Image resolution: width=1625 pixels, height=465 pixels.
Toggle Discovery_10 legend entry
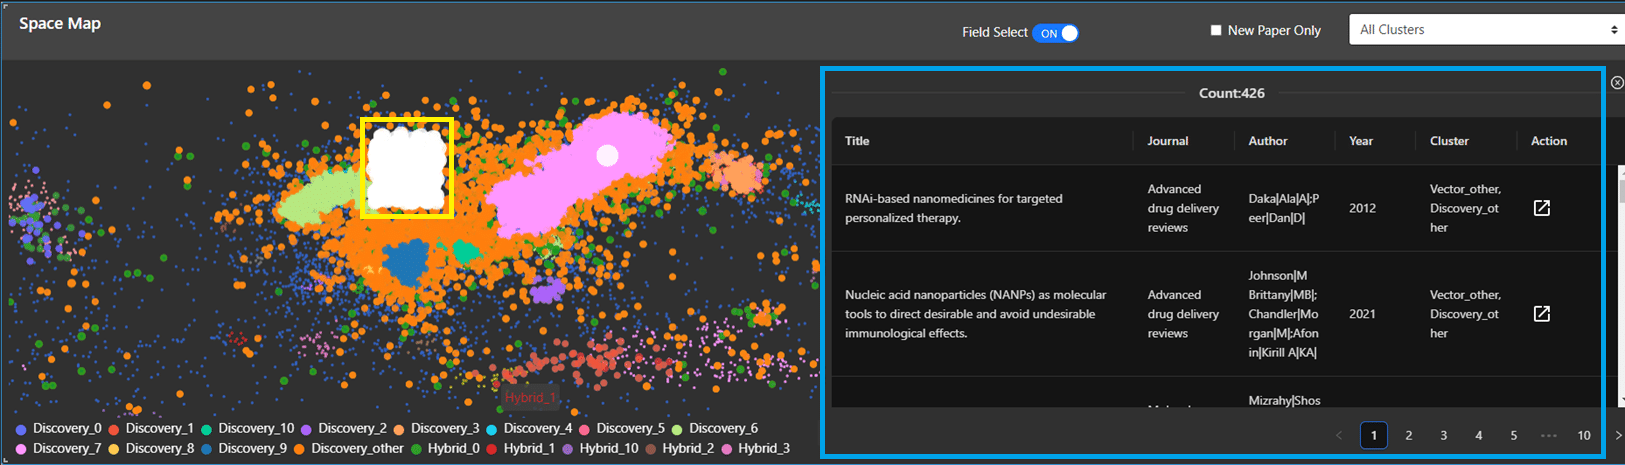pos(248,428)
